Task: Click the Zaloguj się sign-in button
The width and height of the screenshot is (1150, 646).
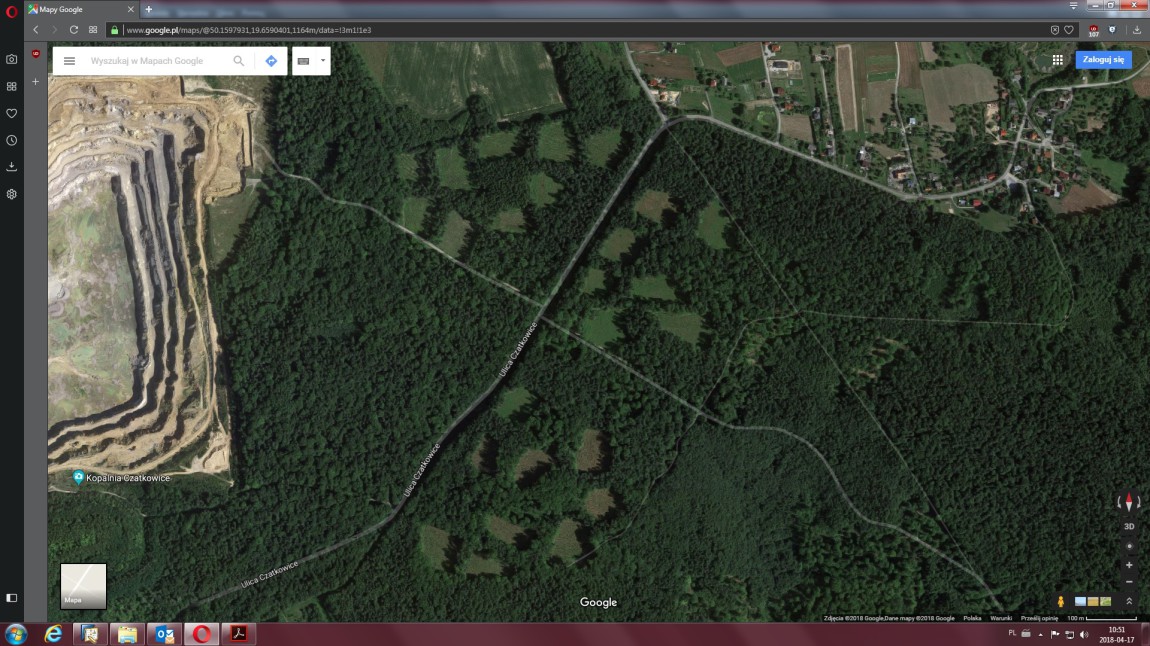Action: point(1103,60)
